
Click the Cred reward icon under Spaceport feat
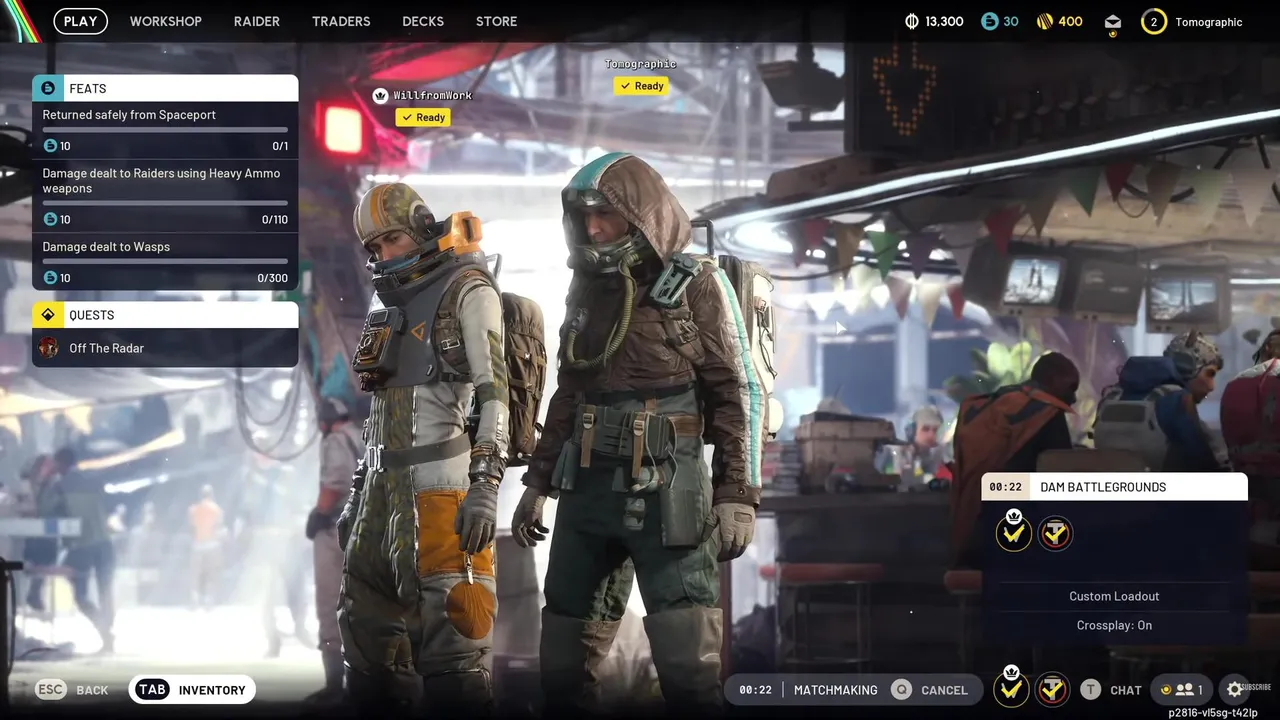click(x=50, y=146)
